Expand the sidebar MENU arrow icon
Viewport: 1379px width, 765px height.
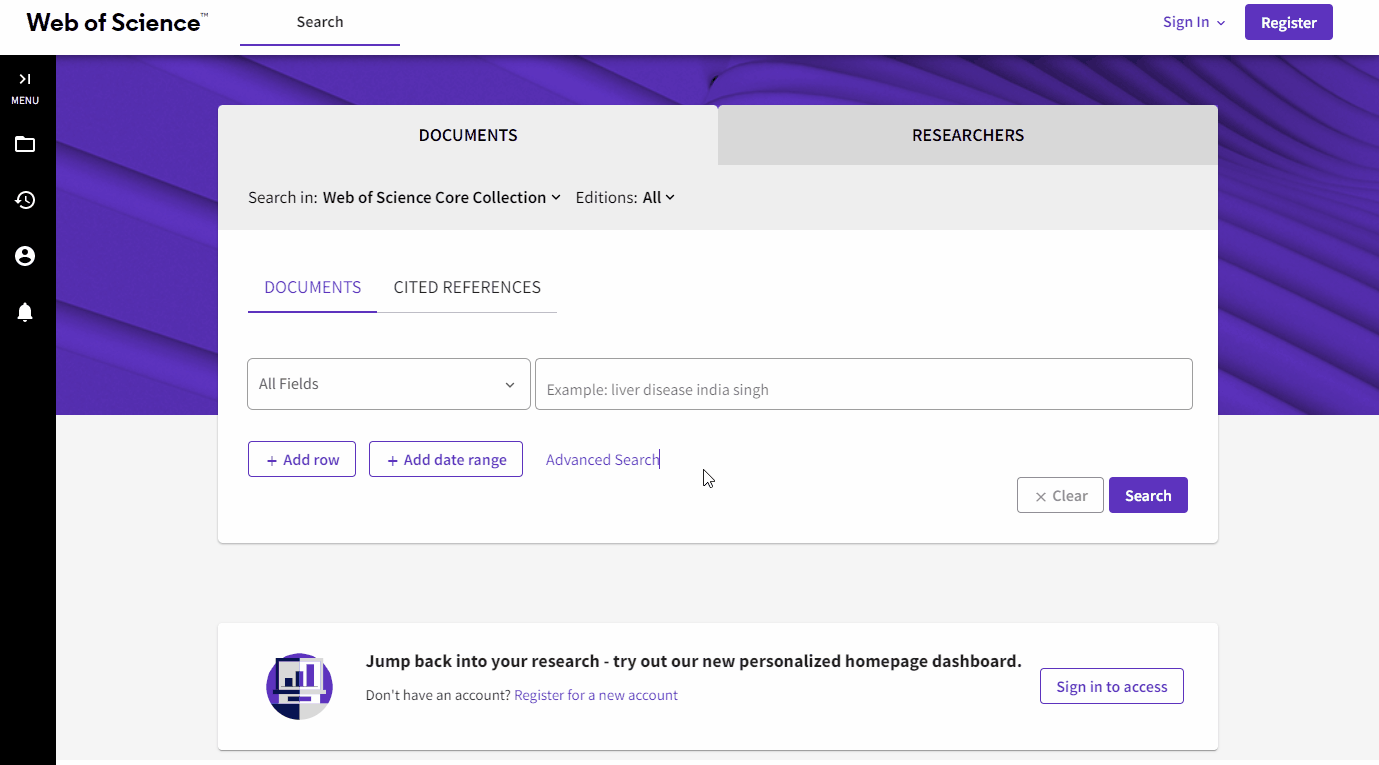(25, 79)
